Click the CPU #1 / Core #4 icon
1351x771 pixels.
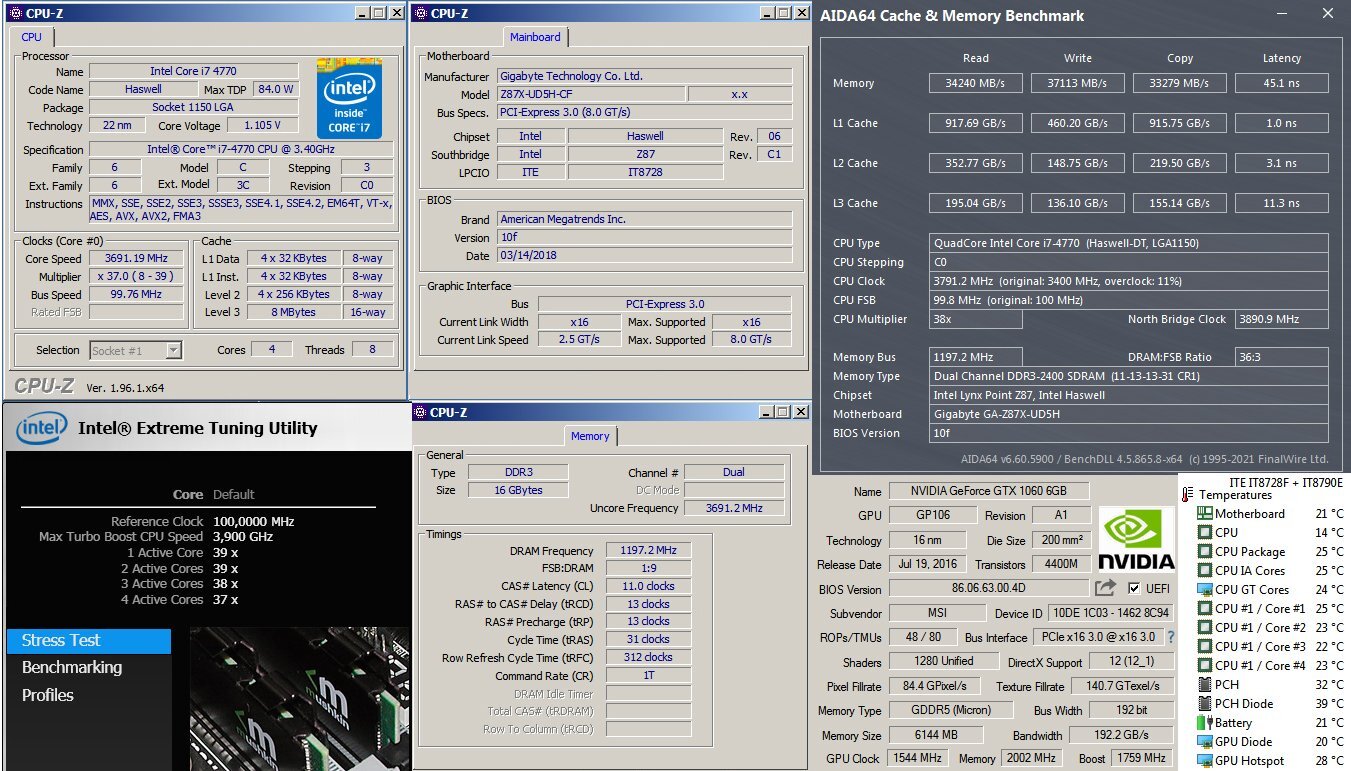[x=1205, y=666]
